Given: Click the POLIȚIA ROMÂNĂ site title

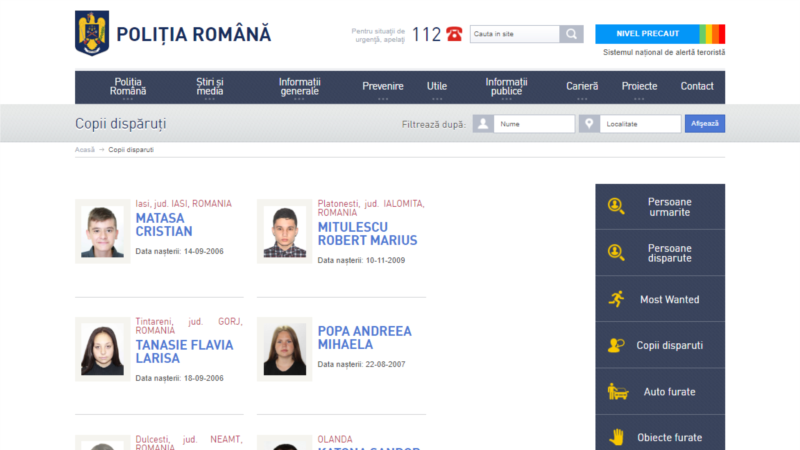Looking at the screenshot, I should 194,35.
